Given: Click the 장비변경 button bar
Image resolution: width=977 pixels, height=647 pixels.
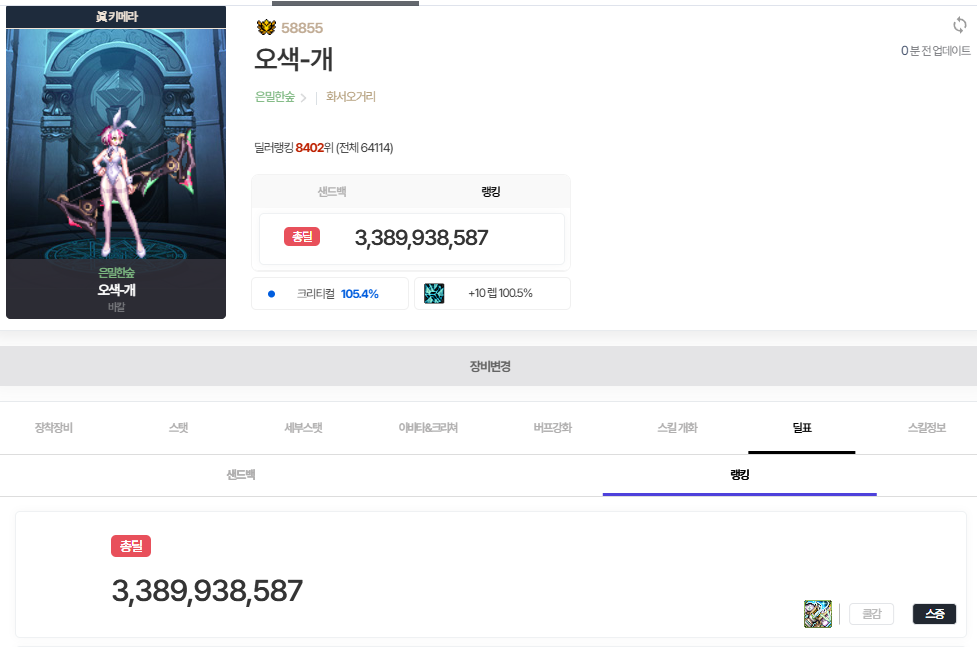Looking at the screenshot, I should pyautogui.click(x=488, y=366).
